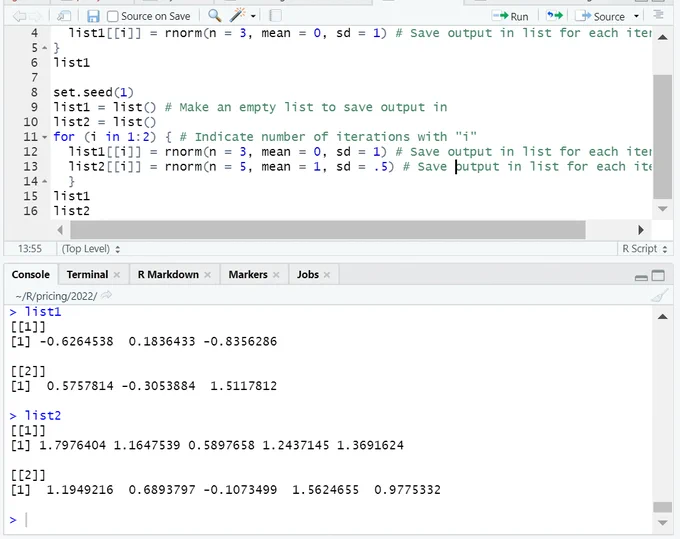Open the Source options dropdown arrow

click(636, 16)
